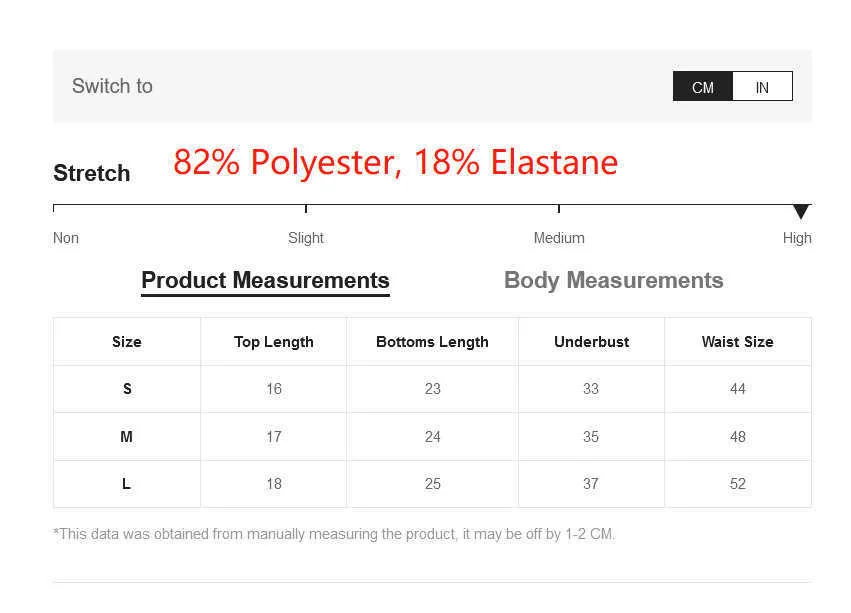The width and height of the screenshot is (851, 613).
Task: Click the Switch to label
Action: [112, 86]
